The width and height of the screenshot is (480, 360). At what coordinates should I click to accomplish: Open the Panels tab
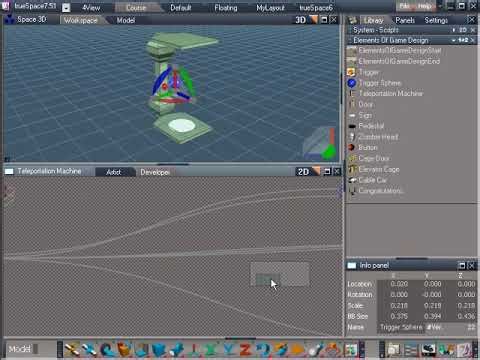(x=405, y=20)
